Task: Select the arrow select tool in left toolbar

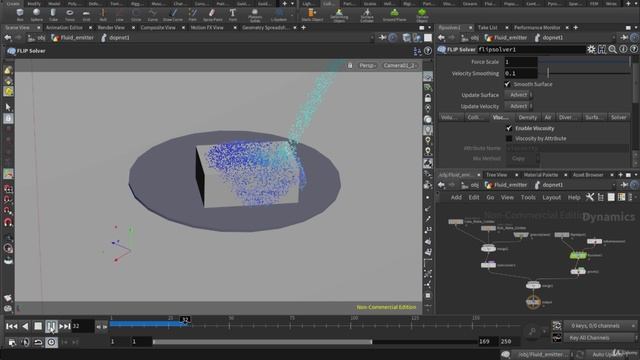Action: pyautogui.click(x=8, y=107)
